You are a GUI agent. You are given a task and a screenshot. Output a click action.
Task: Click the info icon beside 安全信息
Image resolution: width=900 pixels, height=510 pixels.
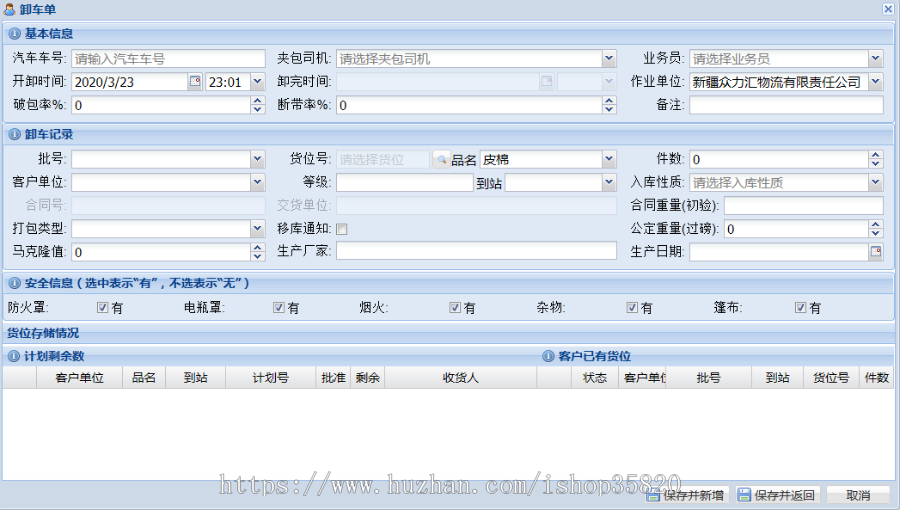pyautogui.click(x=14, y=283)
